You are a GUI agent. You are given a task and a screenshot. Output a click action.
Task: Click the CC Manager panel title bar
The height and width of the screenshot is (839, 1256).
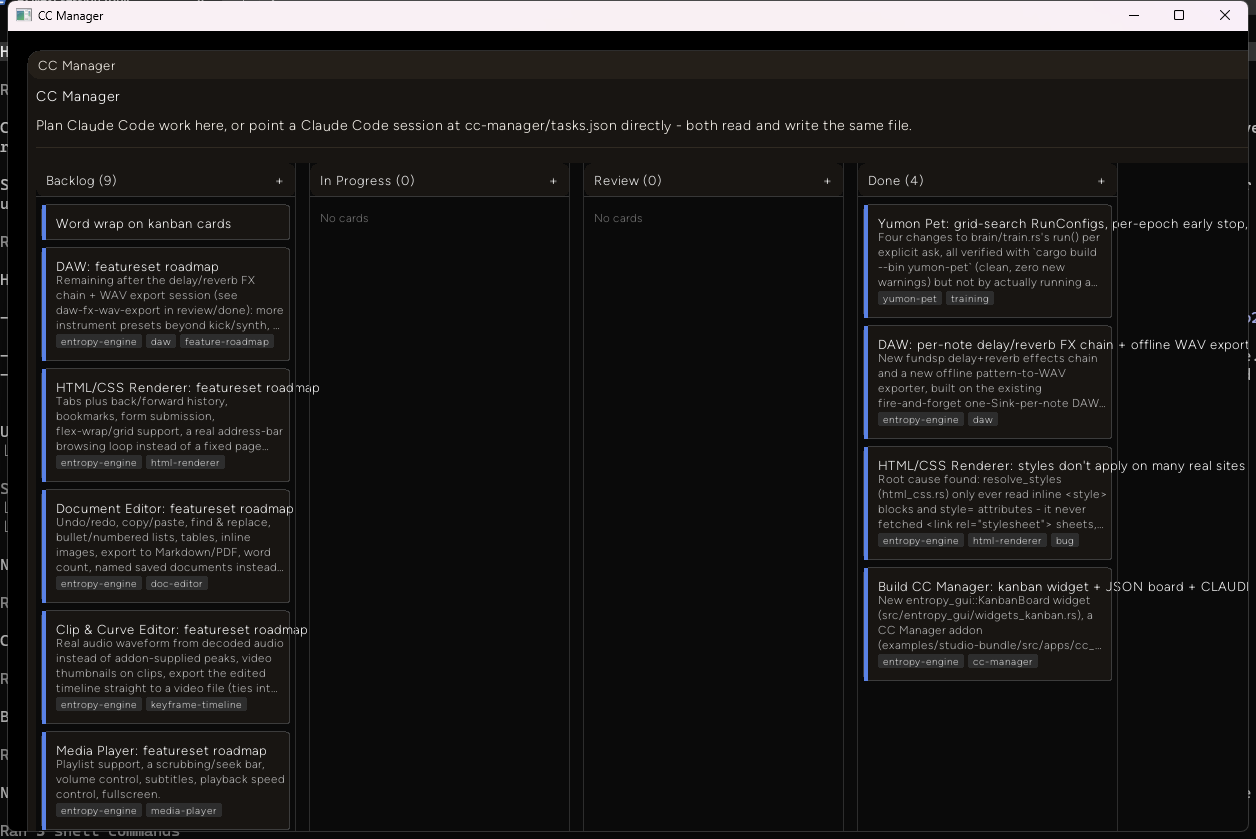tap(640, 66)
